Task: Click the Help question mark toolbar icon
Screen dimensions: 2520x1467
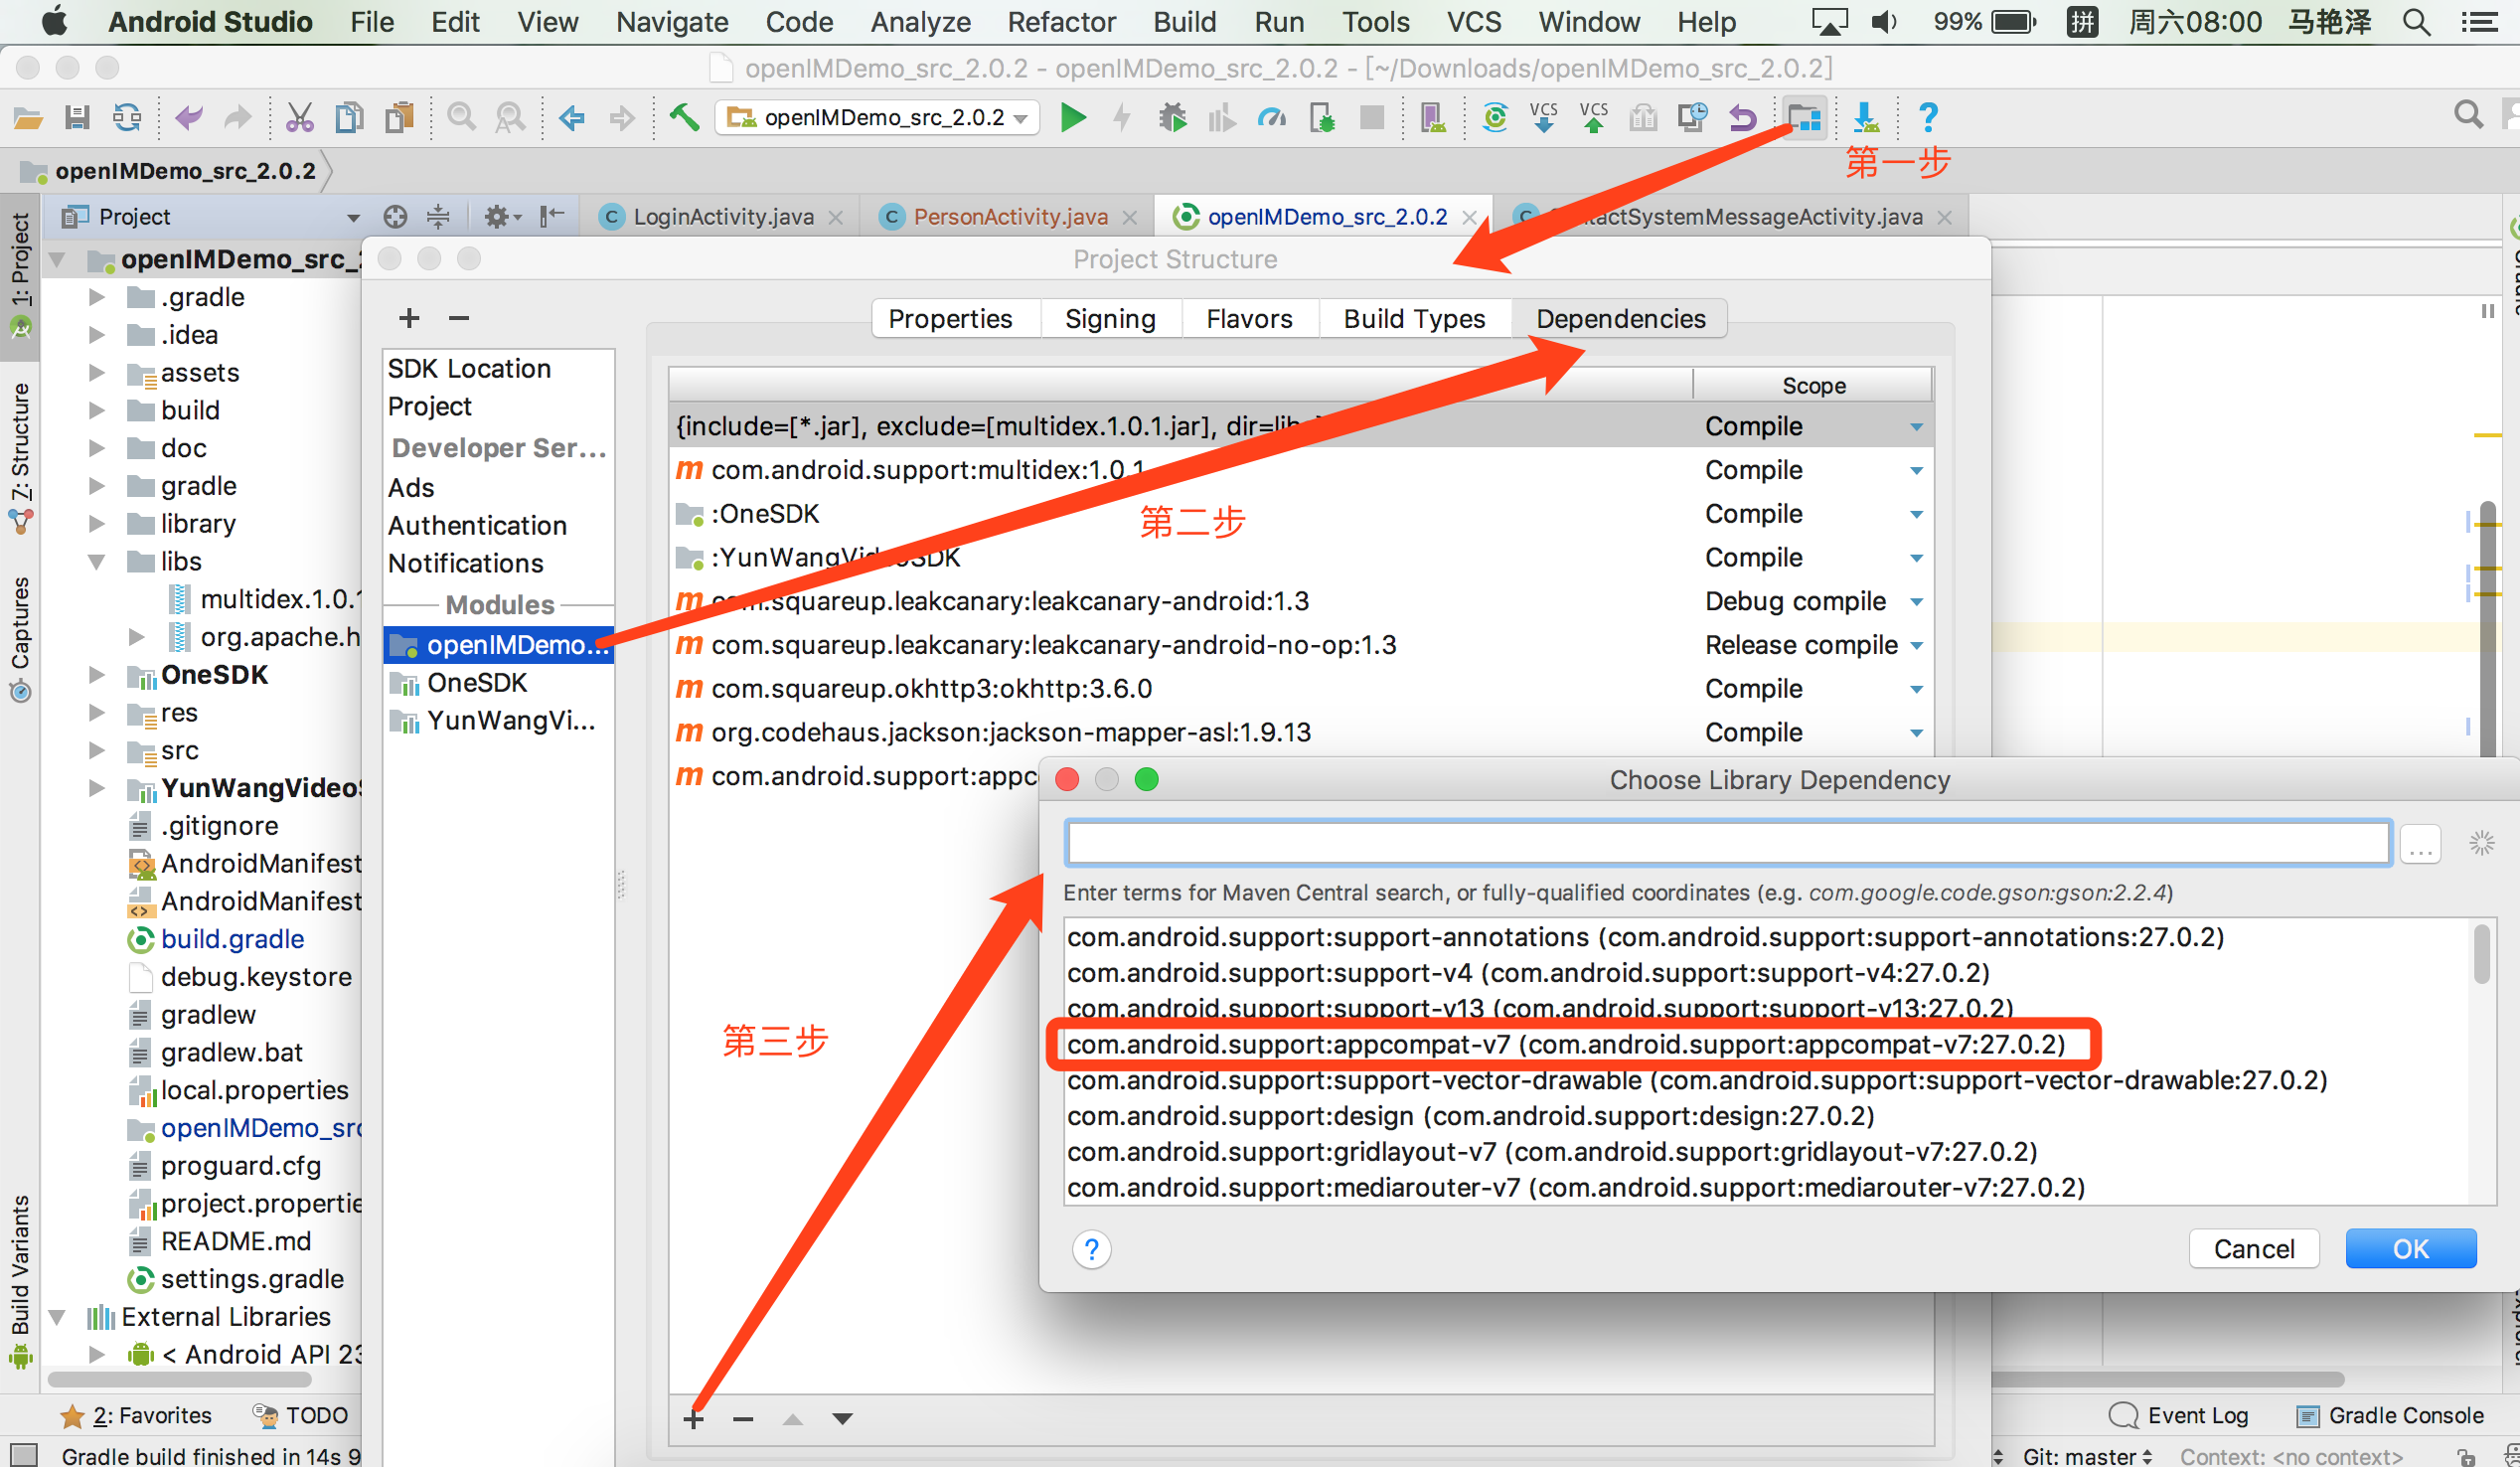Action: [x=1929, y=118]
